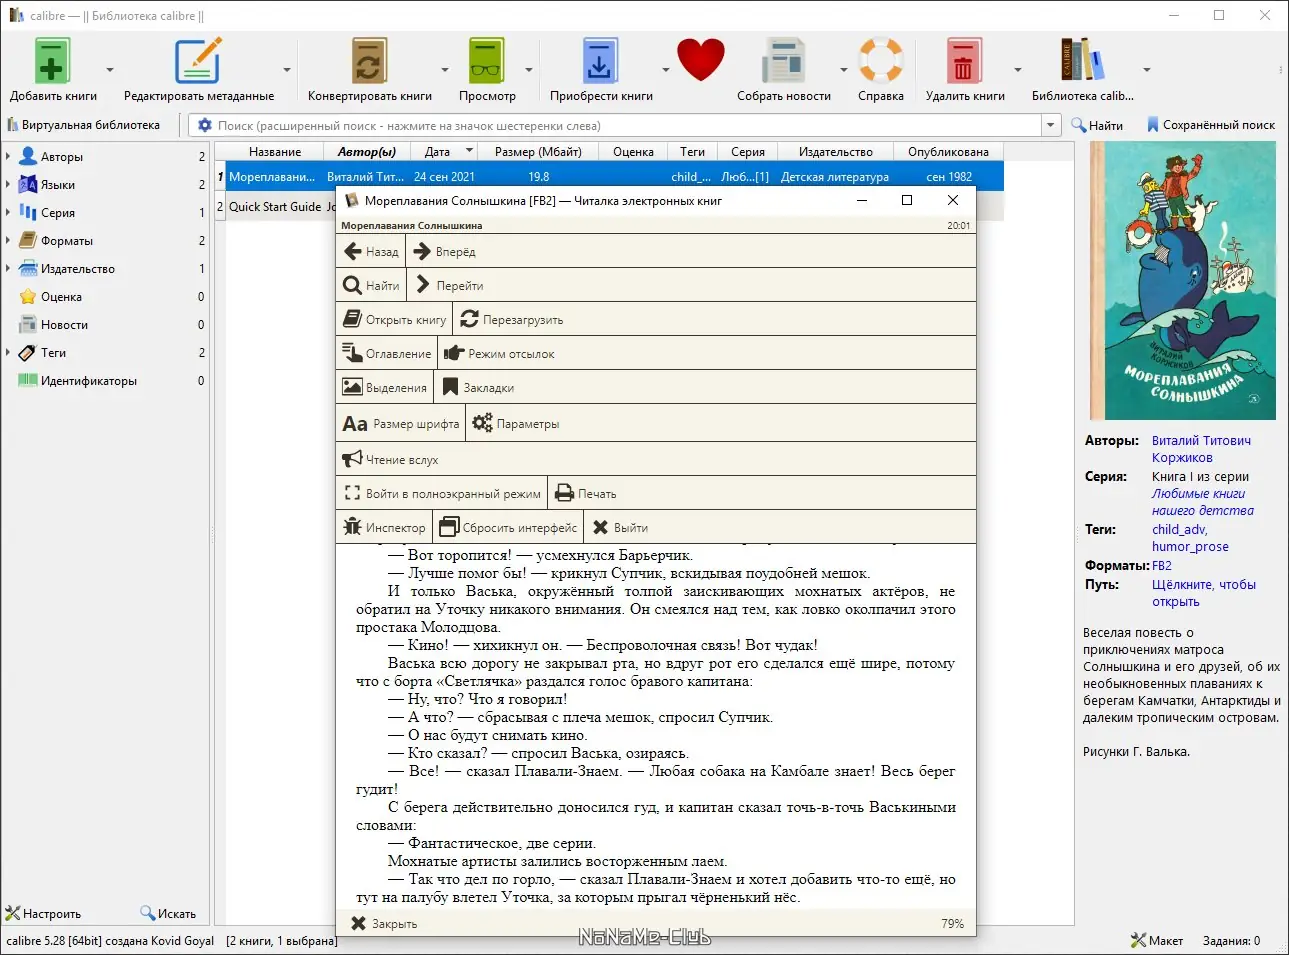Click the red heart donate icon
The width and height of the screenshot is (1289, 955).
pyautogui.click(x=700, y=60)
